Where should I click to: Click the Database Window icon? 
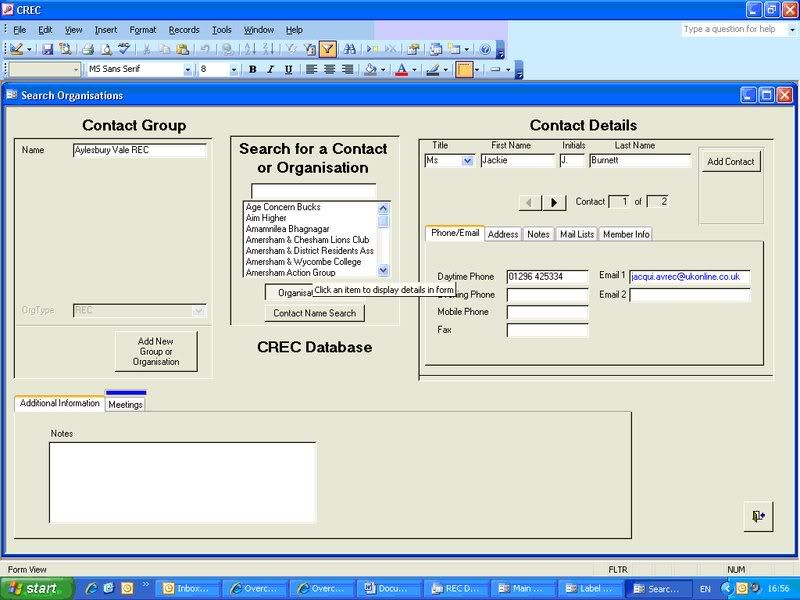436,49
